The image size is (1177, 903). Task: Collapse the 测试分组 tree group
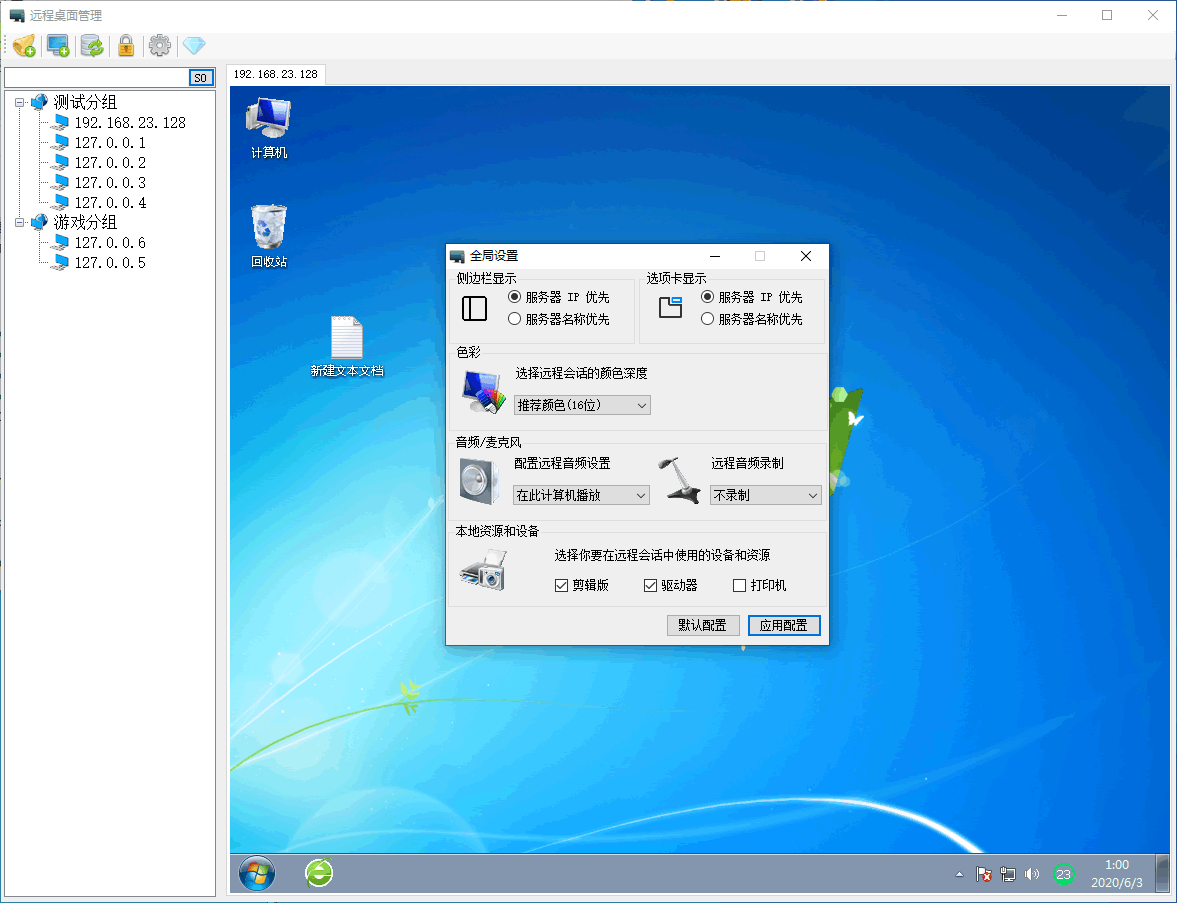(x=20, y=102)
